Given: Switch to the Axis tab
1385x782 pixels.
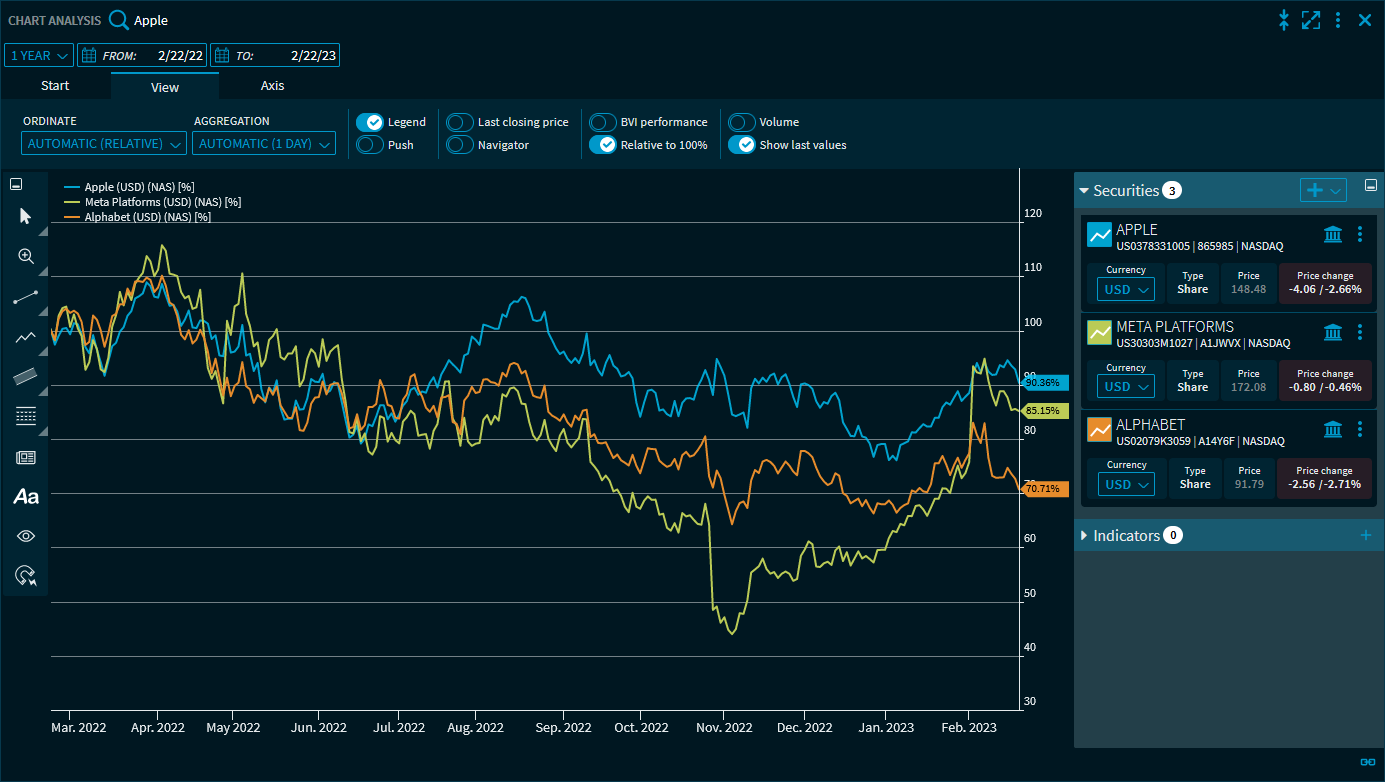Looking at the screenshot, I should click(272, 86).
